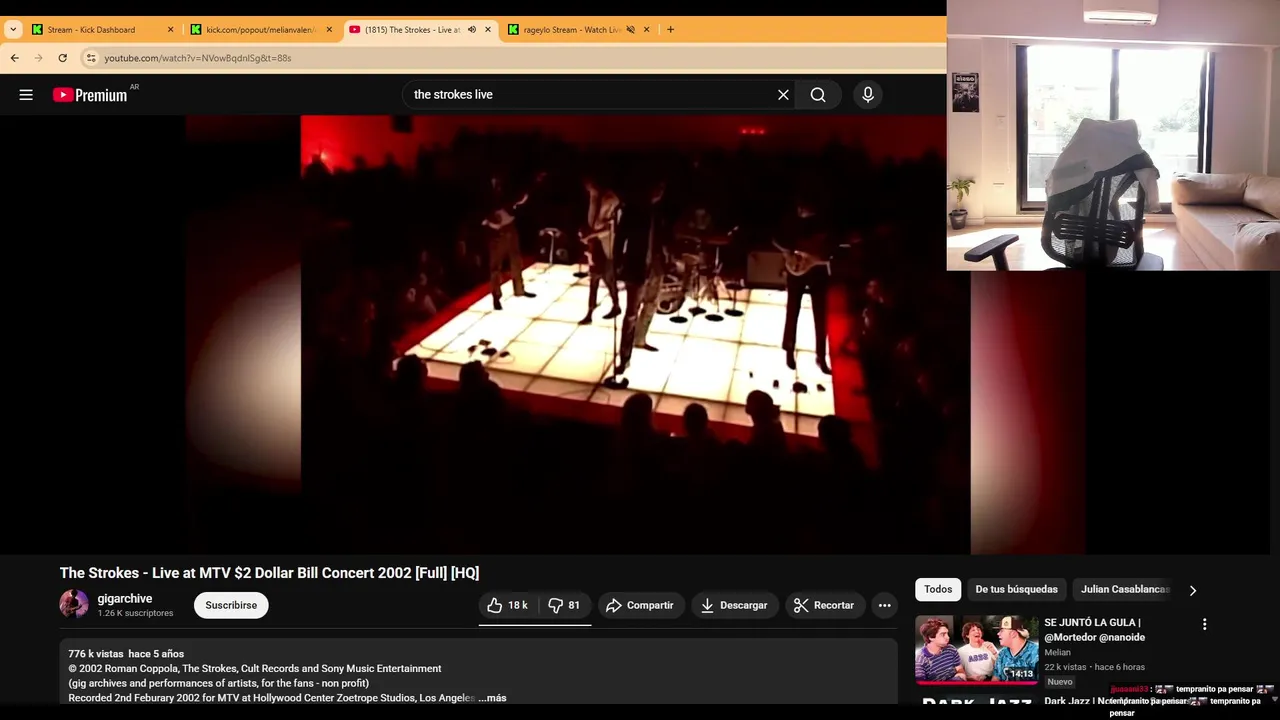The image size is (1280, 720).
Task: Switch to The Strokes YouTube tab
Action: point(412,30)
